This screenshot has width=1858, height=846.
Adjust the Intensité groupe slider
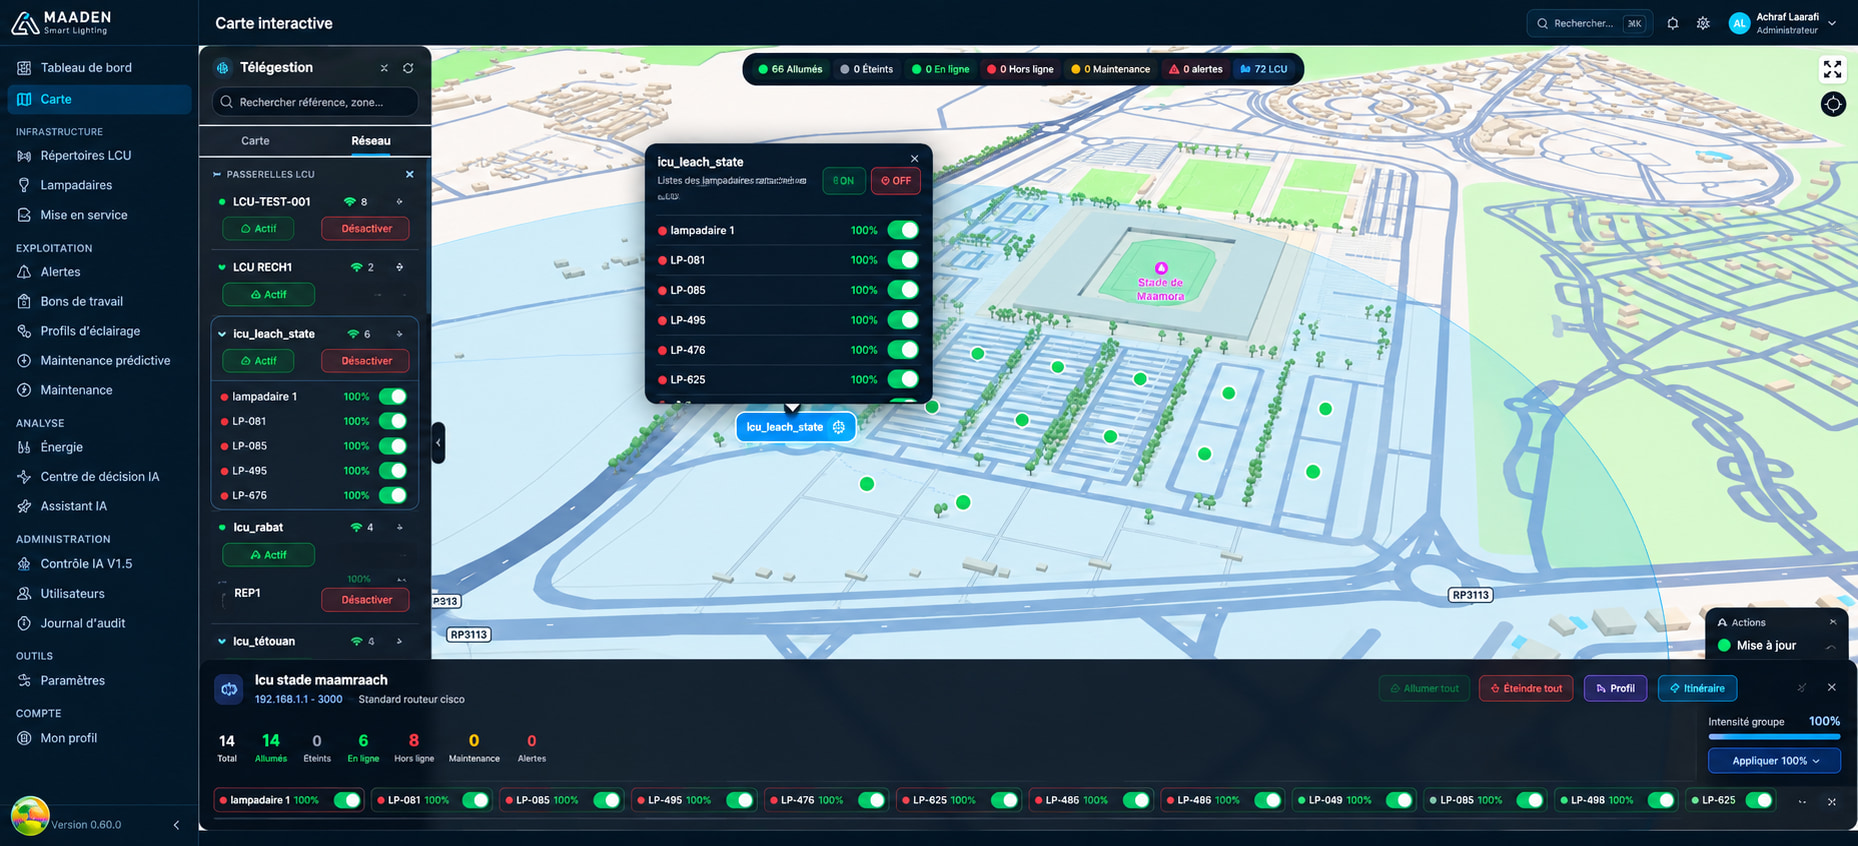point(1774,737)
